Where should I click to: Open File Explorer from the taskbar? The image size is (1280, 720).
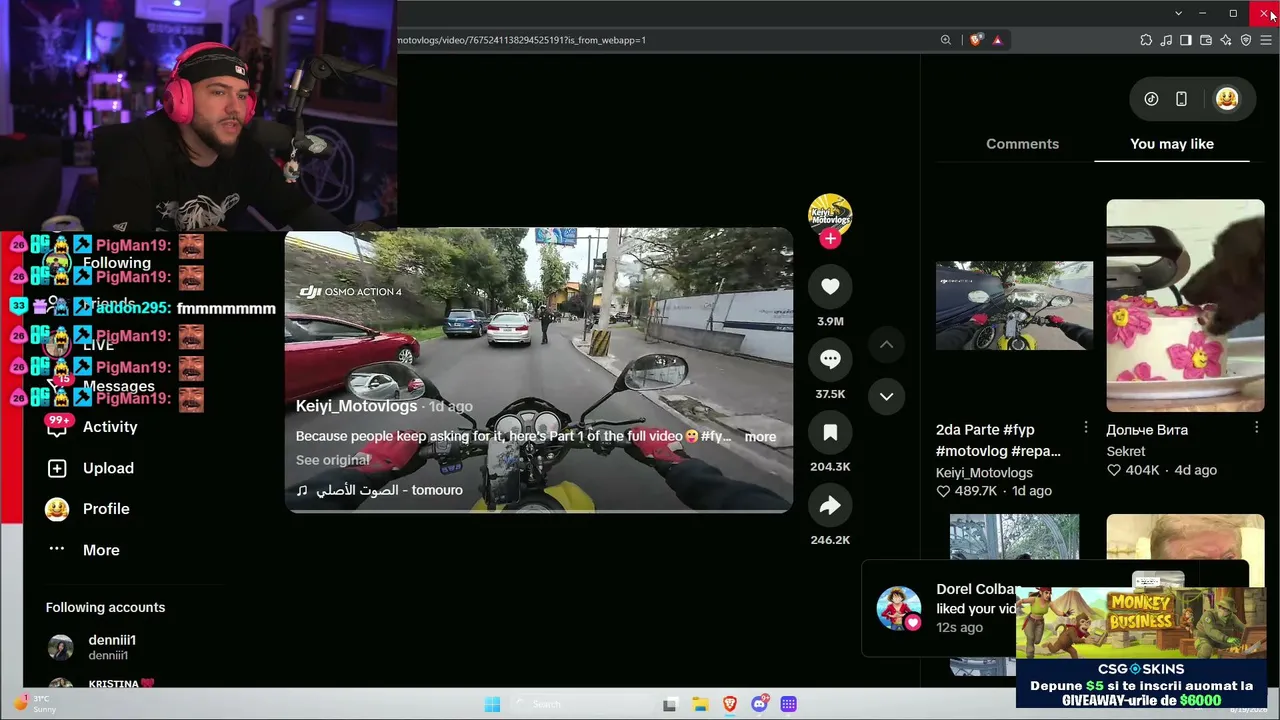(x=700, y=704)
